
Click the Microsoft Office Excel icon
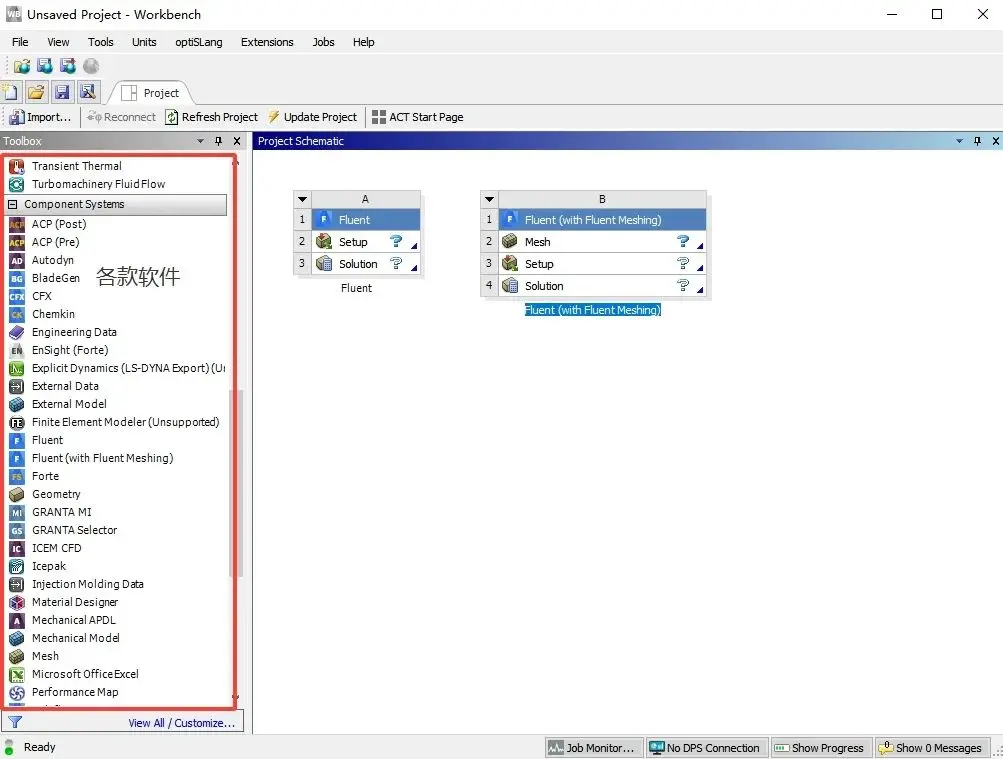(17, 675)
